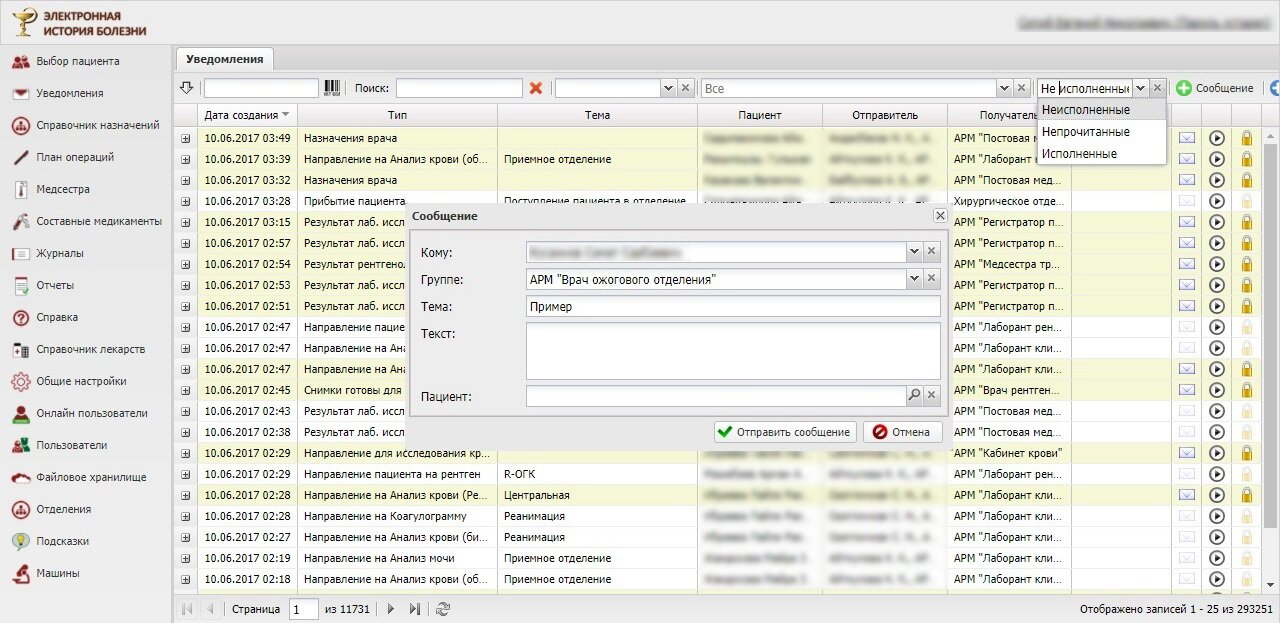Click lock icon in 10.06.2017 03:32 row

[1247, 180]
